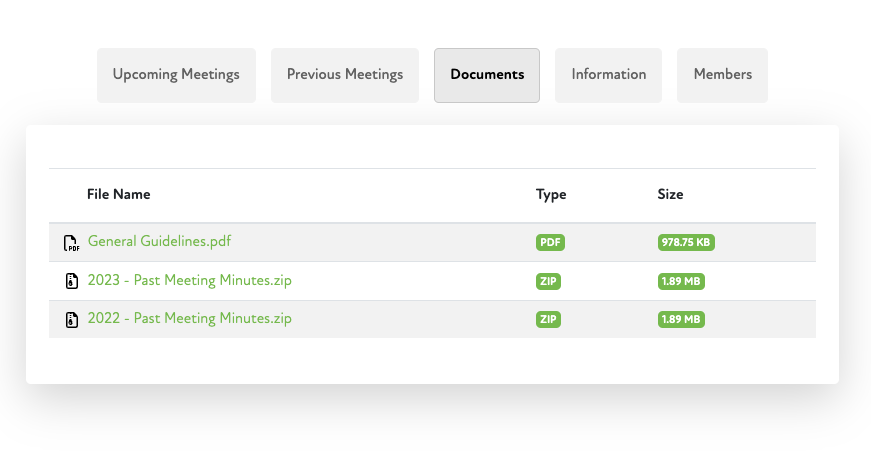Click the ZIP badge for 2022 minutes
The width and height of the screenshot is (871, 451).
pos(549,320)
